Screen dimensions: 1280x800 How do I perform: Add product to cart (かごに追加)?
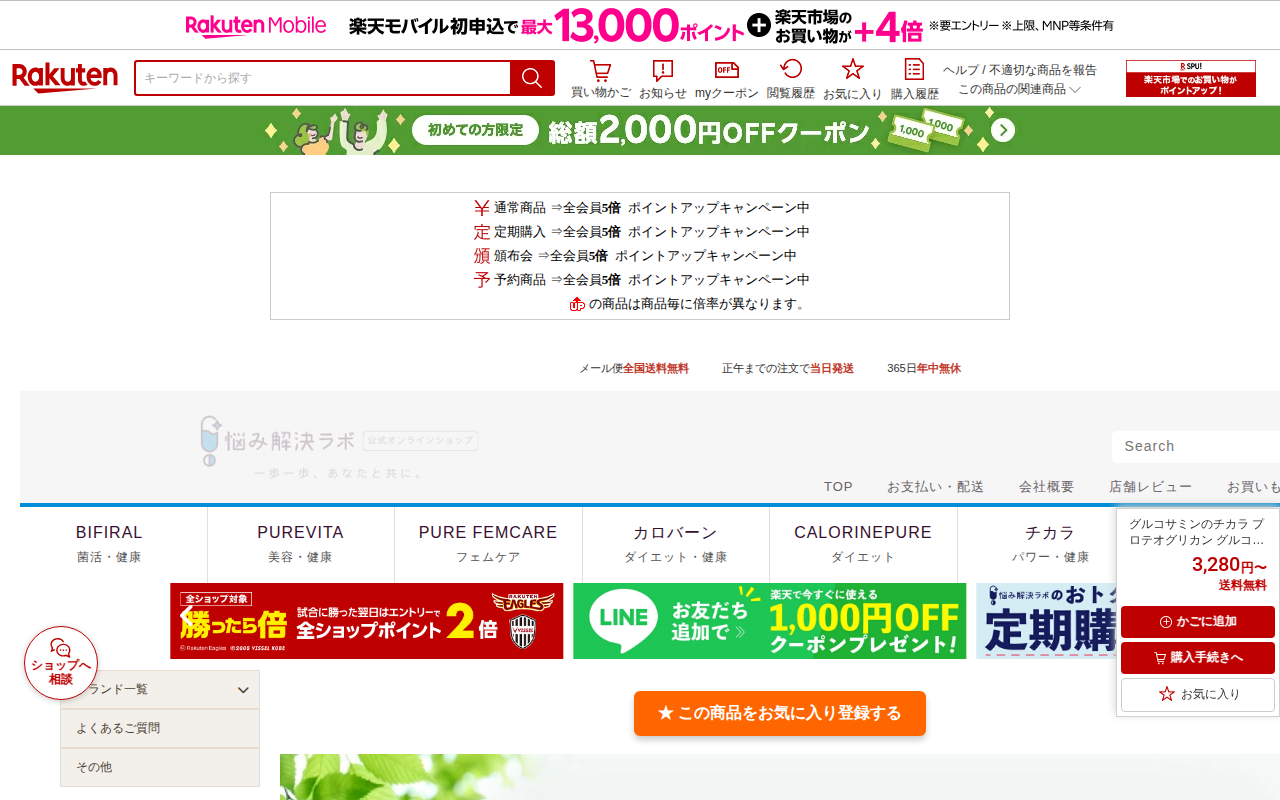[x=1198, y=622]
